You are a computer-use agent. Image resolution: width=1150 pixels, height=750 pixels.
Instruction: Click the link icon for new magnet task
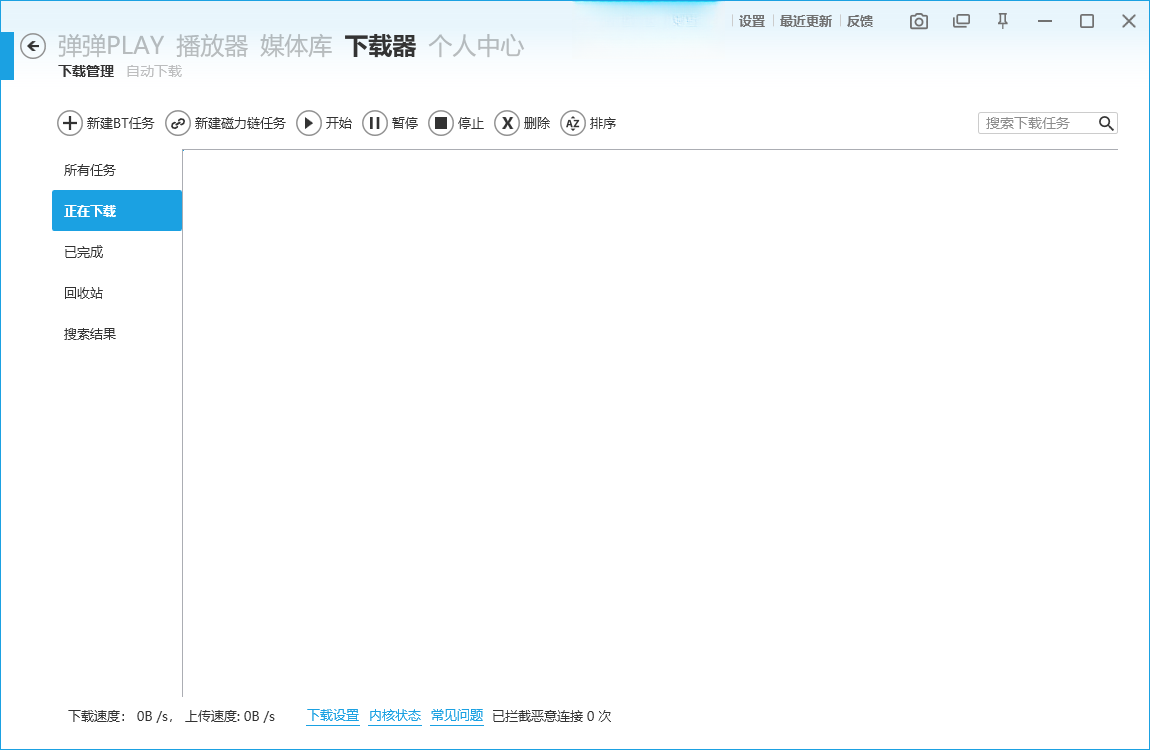(177, 123)
